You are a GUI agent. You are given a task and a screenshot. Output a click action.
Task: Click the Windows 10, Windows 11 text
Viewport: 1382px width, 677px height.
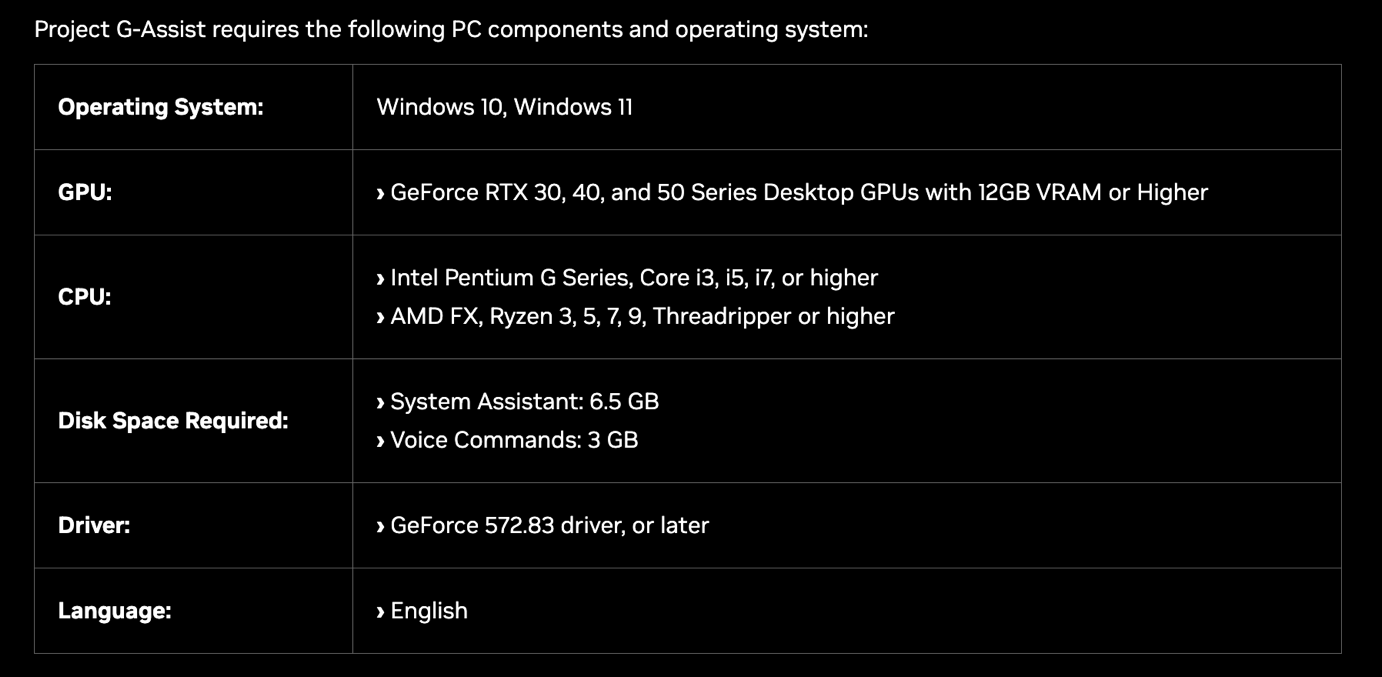pyautogui.click(x=504, y=107)
